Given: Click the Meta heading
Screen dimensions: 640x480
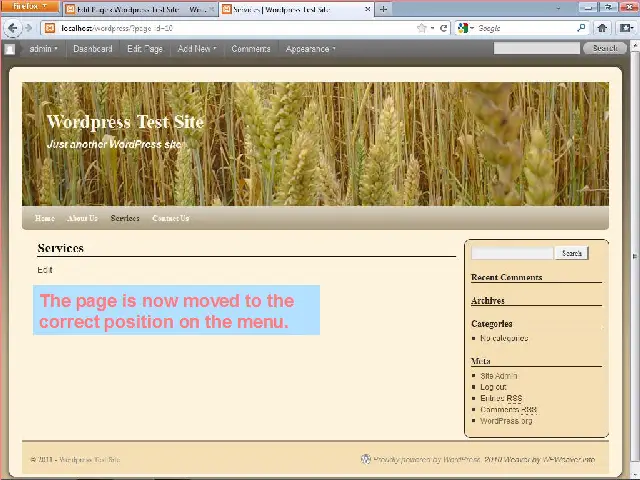Looking at the screenshot, I should point(480,361).
